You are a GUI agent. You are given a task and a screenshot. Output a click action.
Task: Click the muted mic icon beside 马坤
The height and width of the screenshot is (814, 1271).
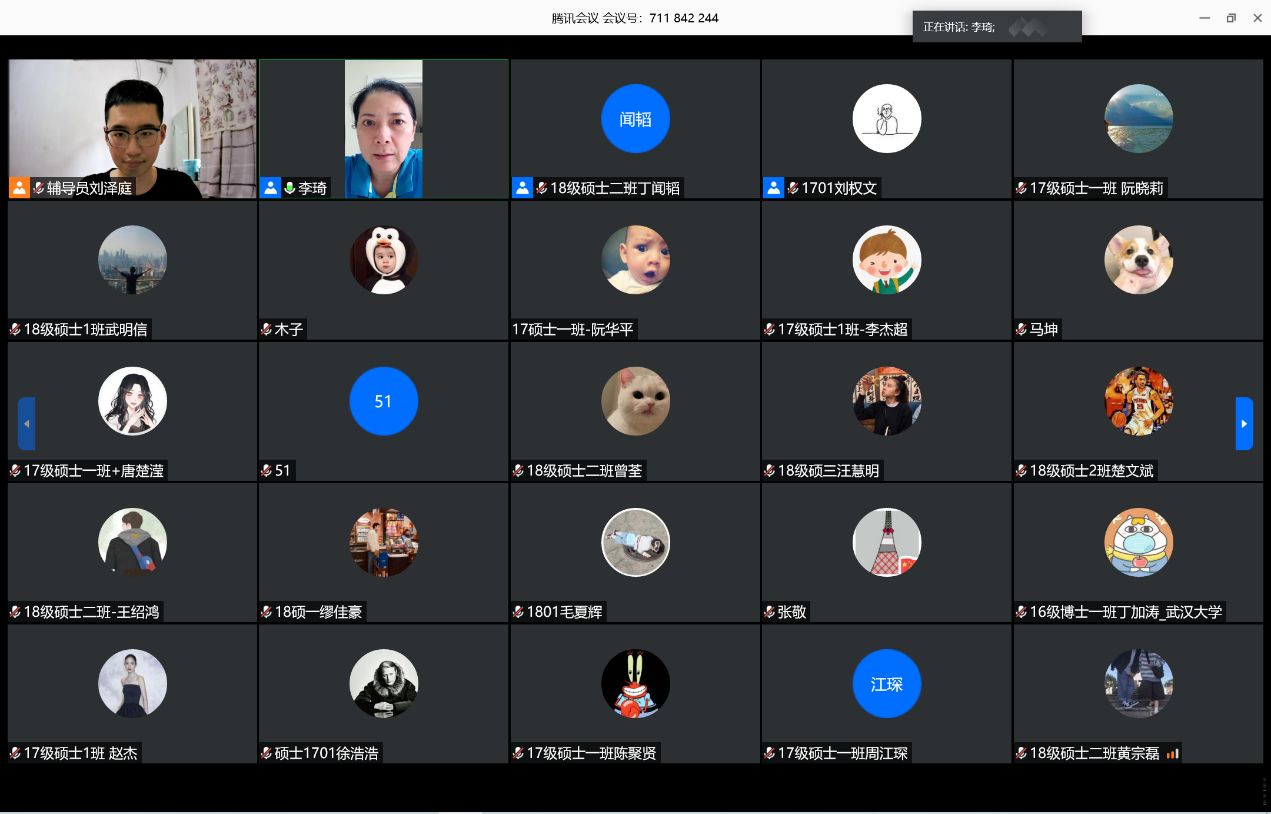(x=1022, y=329)
